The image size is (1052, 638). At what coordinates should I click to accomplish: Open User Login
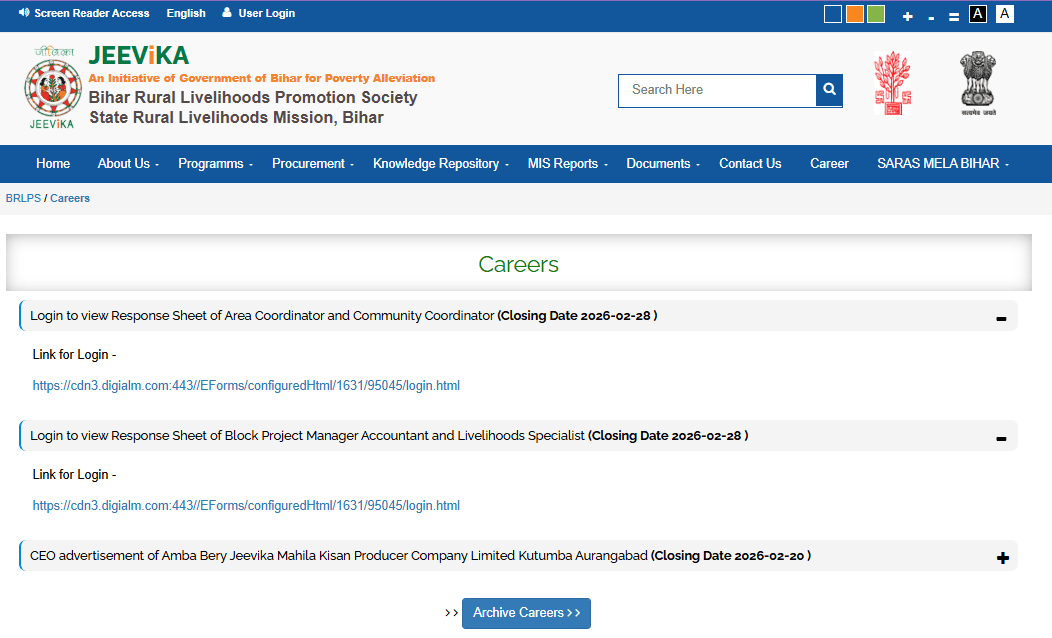click(258, 13)
